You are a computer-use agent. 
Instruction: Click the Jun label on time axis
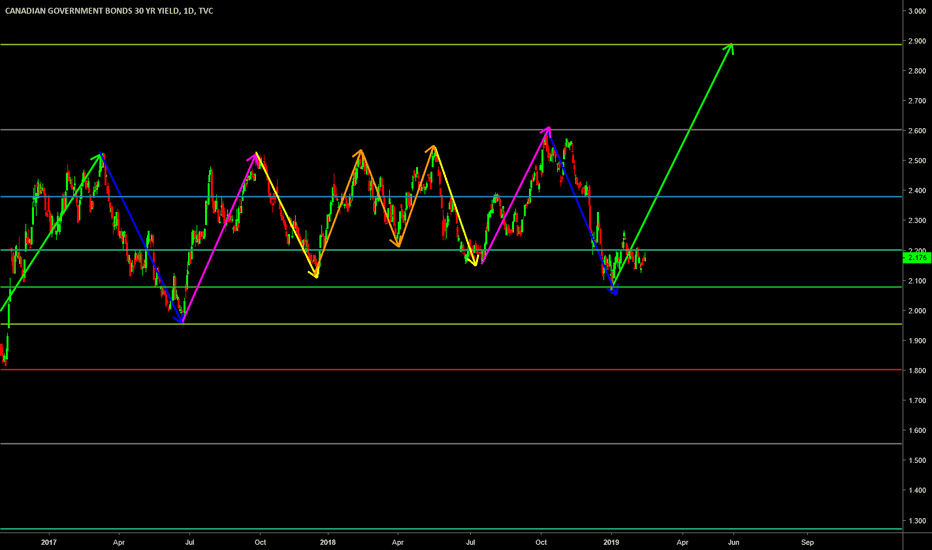734,542
